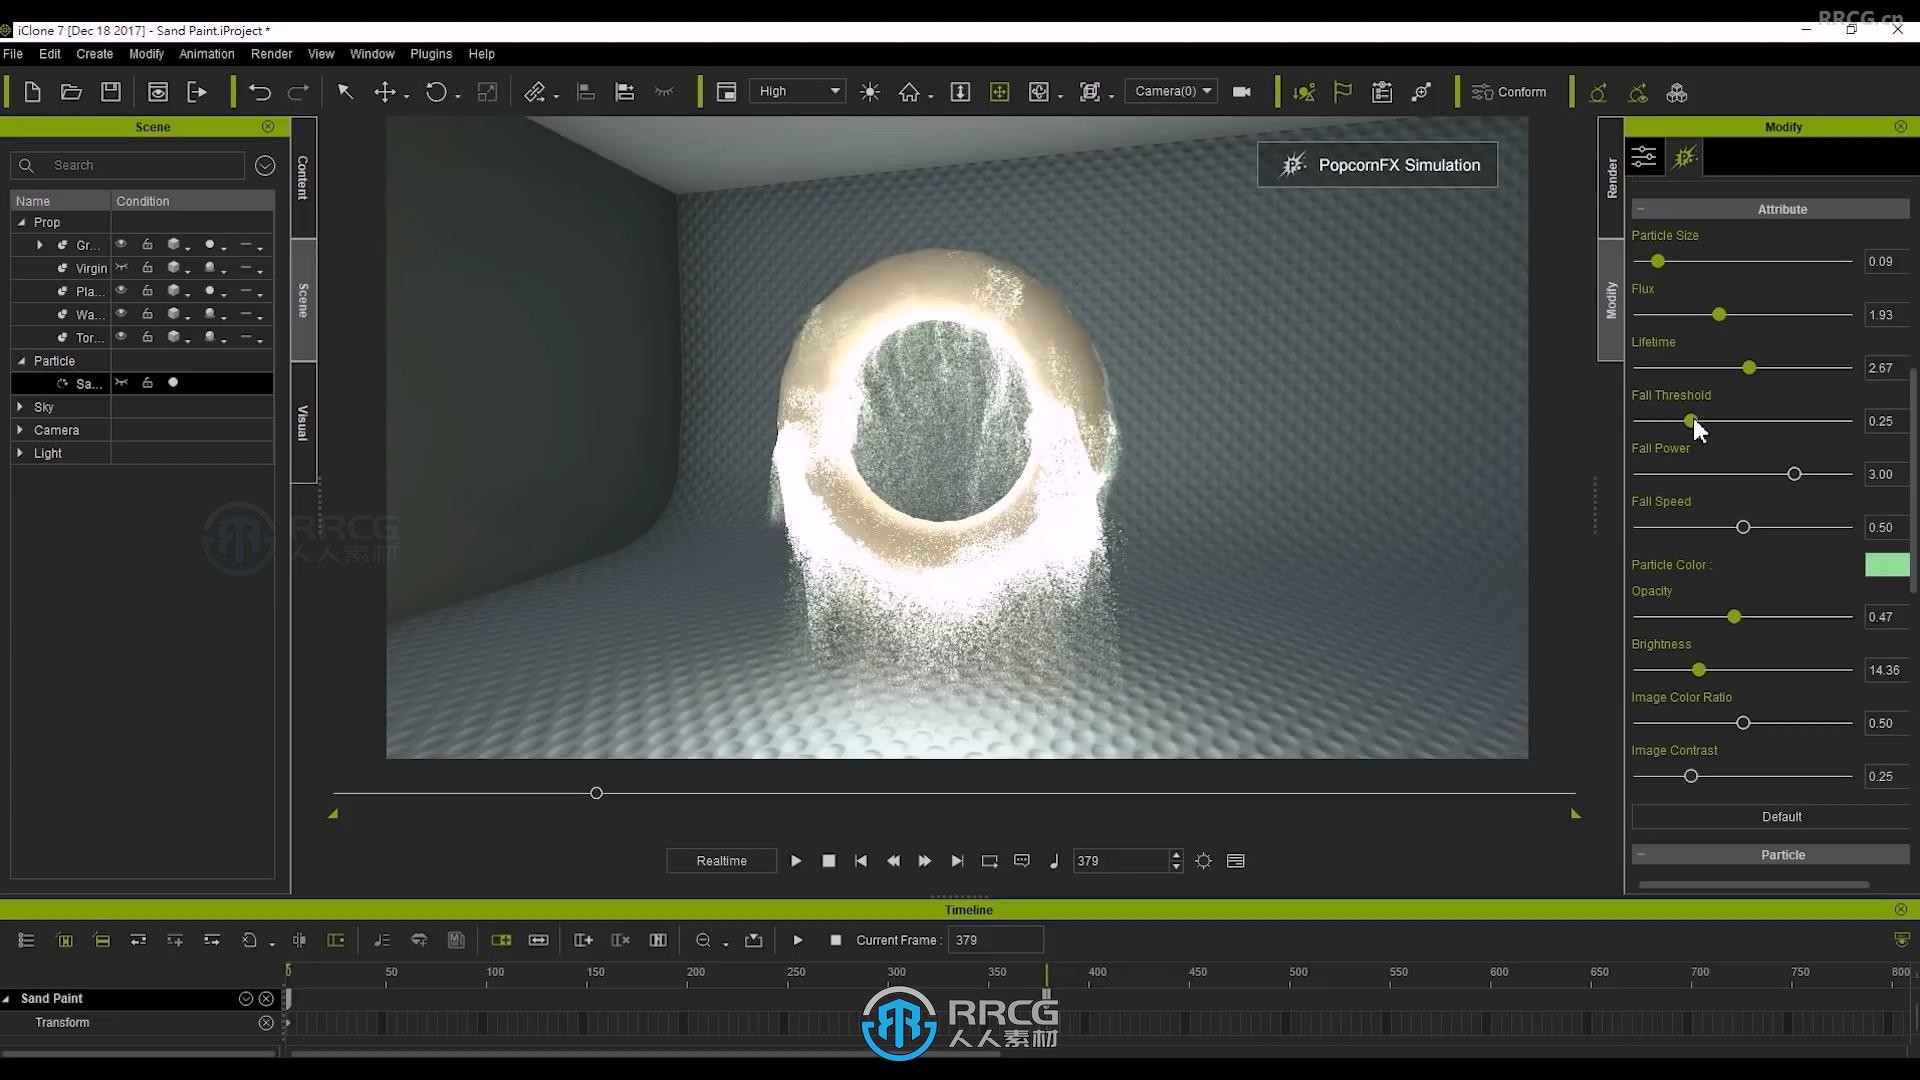Collapse the Prop tree group
This screenshot has width=1920, height=1080.
point(21,222)
